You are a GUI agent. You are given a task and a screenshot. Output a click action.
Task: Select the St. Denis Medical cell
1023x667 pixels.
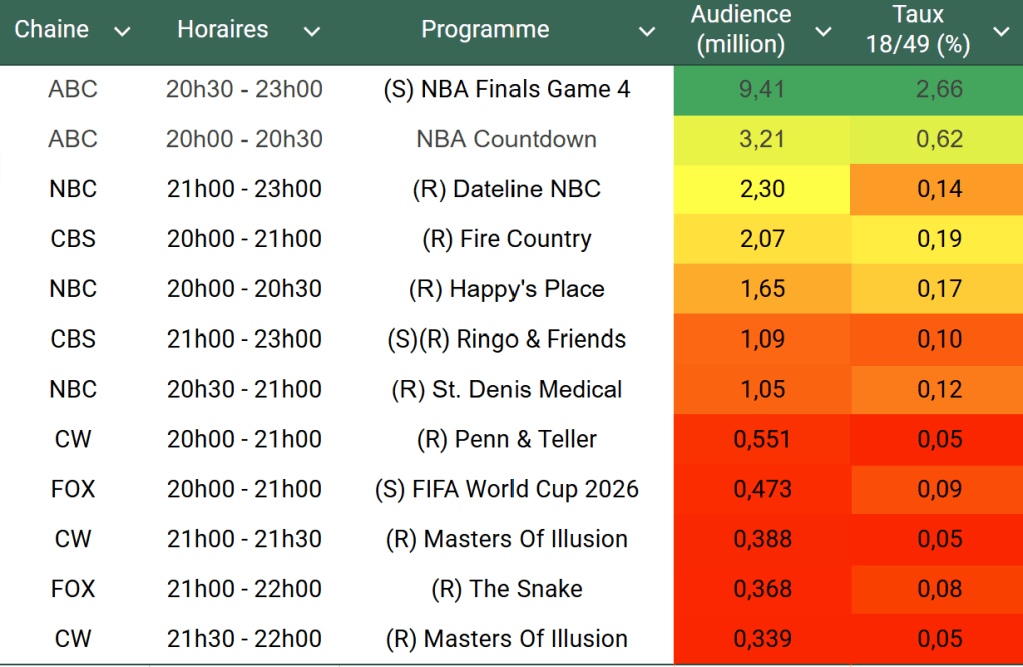(x=507, y=389)
